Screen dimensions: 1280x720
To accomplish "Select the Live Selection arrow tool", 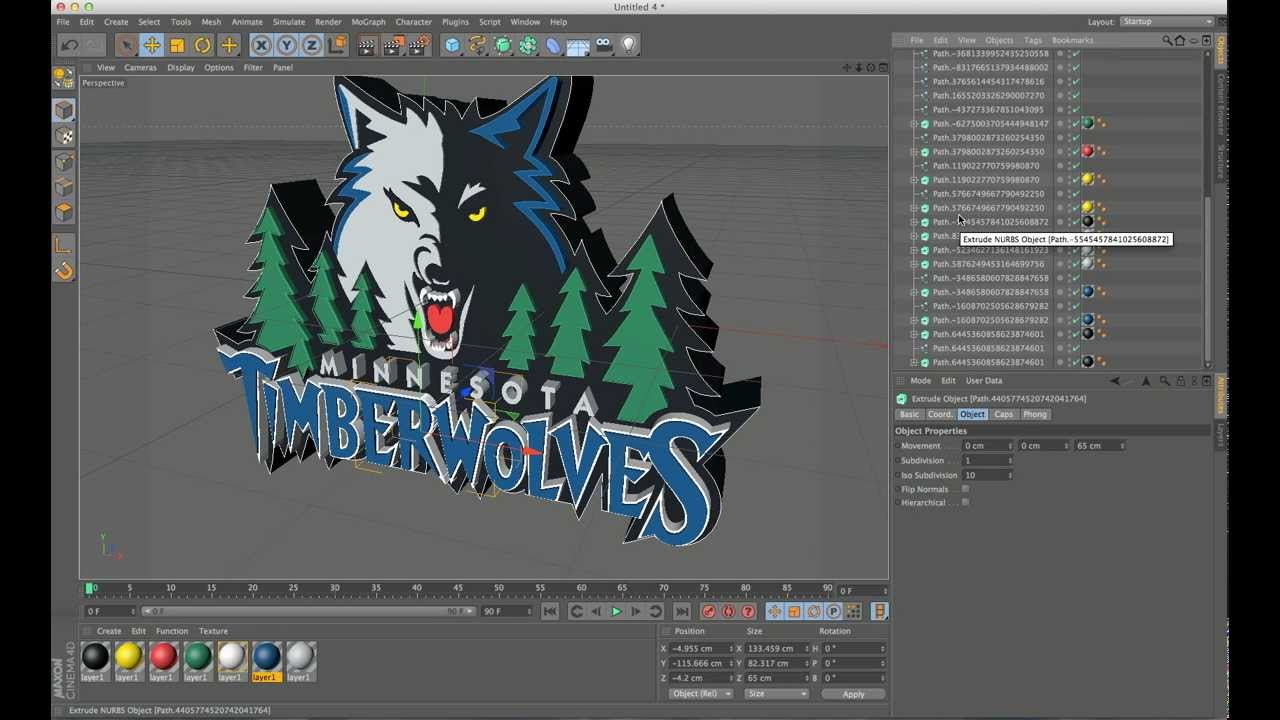I will (126, 45).
